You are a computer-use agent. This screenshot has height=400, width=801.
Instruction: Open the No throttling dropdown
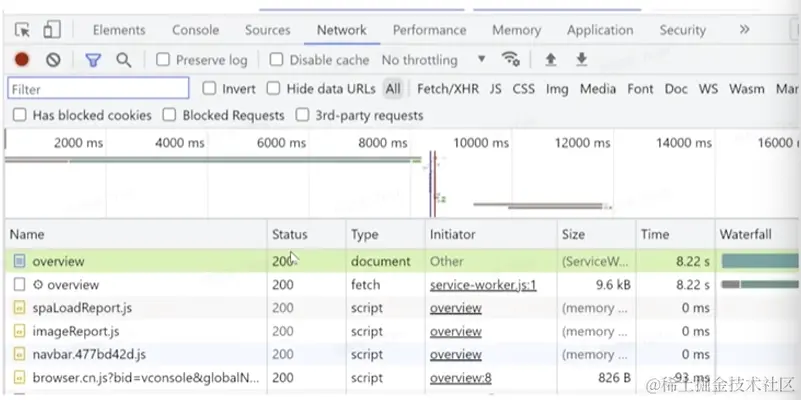point(434,60)
